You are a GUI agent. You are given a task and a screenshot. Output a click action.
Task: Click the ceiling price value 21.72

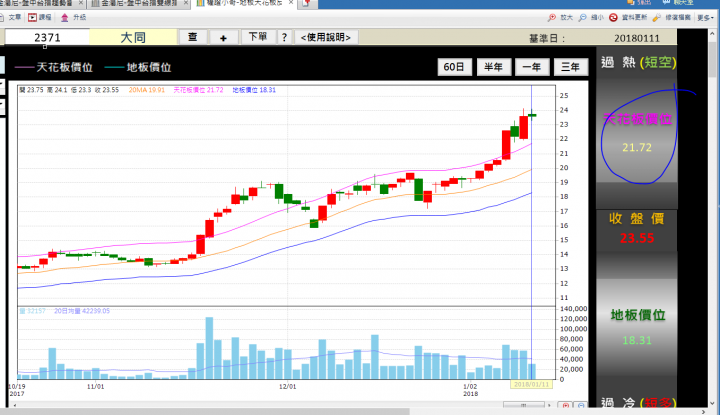coord(637,147)
